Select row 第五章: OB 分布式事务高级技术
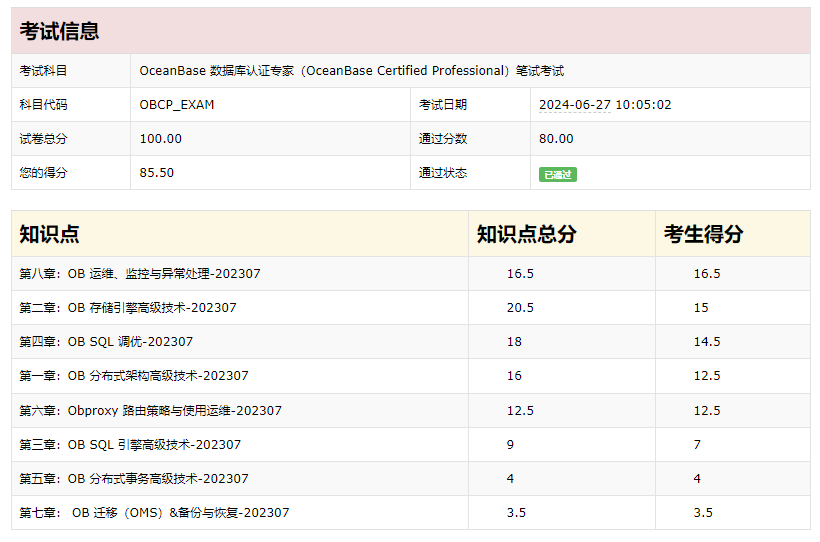820x542 pixels. 411,479
